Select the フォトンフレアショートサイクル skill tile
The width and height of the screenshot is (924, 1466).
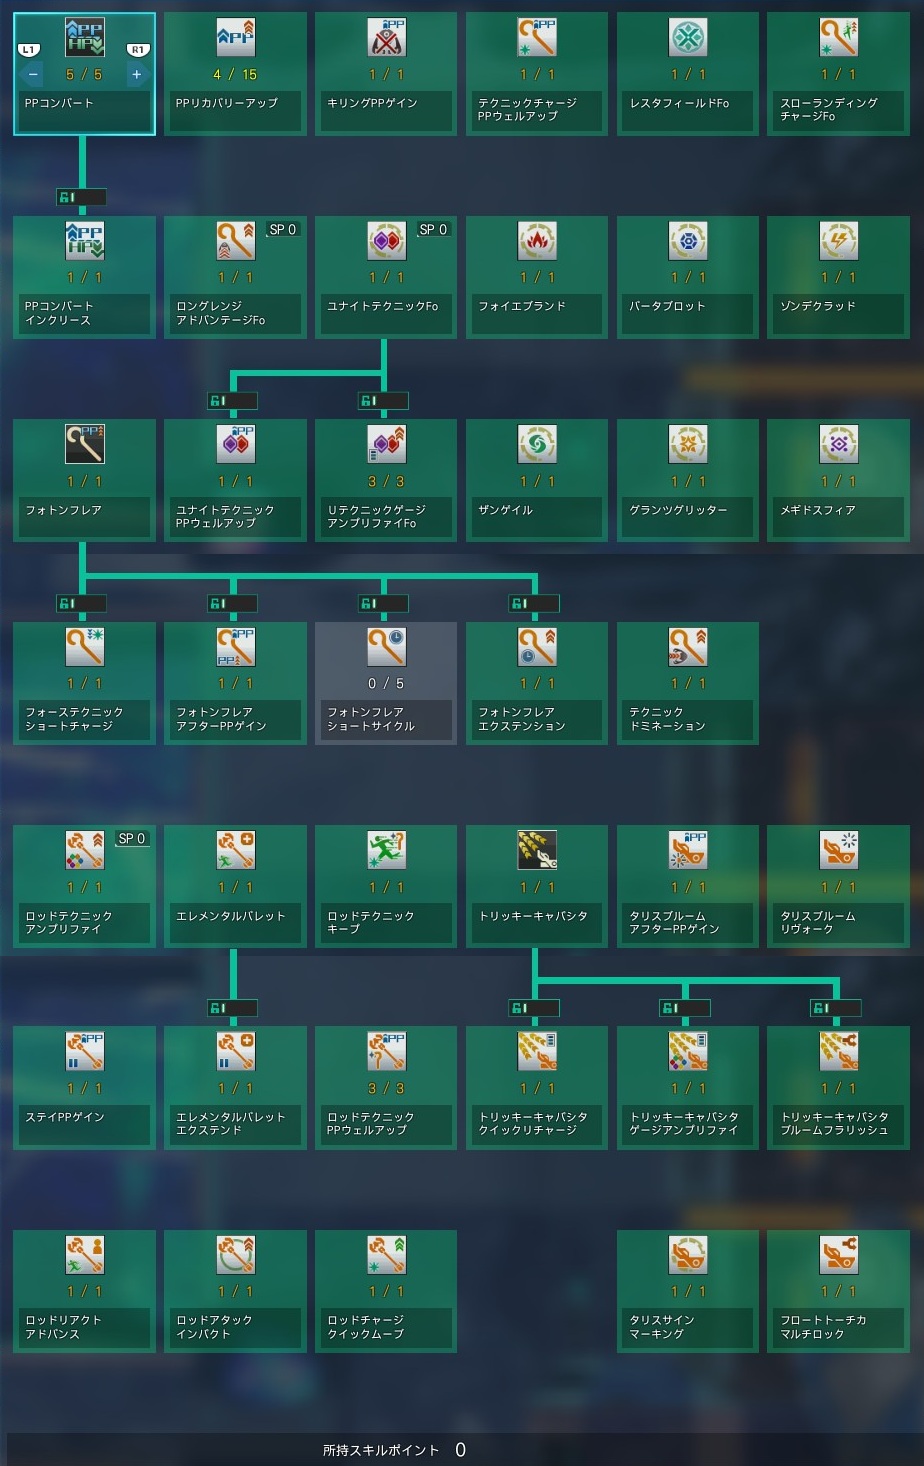(386, 683)
